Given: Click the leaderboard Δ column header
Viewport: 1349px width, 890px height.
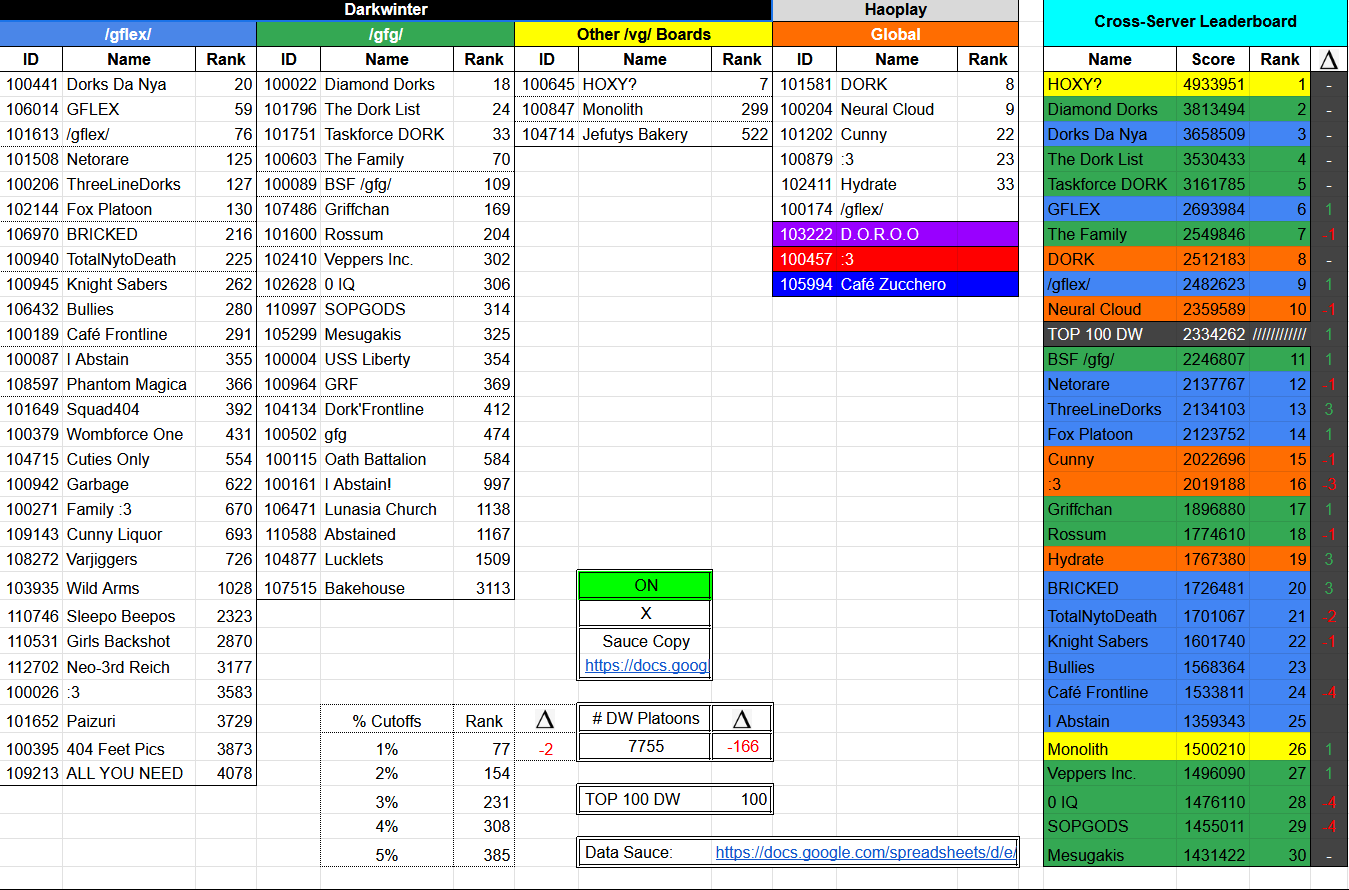Looking at the screenshot, I should coord(1329,59).
